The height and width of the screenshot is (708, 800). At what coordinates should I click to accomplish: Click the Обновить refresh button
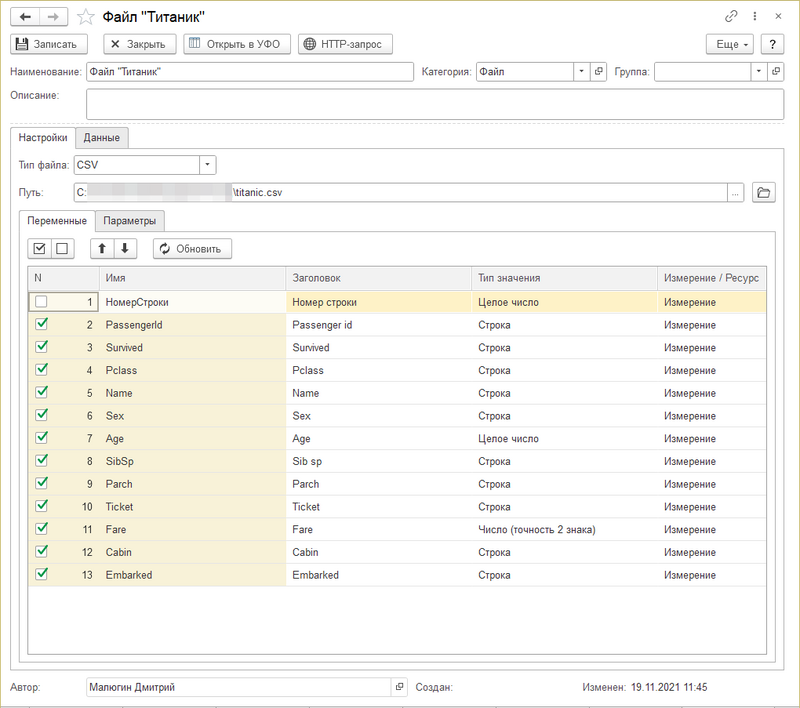point(193,248)
